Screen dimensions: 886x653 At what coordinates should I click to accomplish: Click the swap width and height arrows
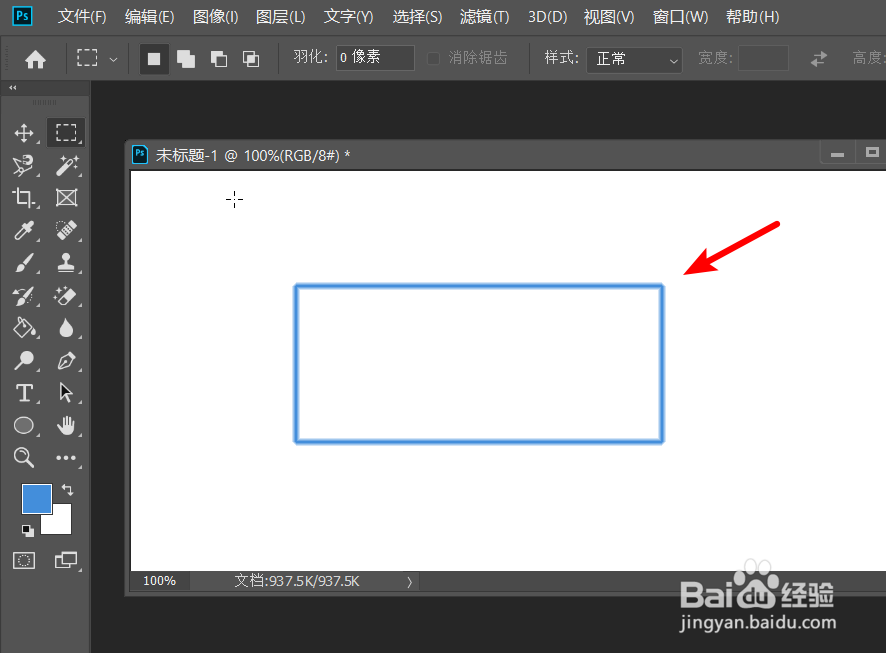coord(819,58)
